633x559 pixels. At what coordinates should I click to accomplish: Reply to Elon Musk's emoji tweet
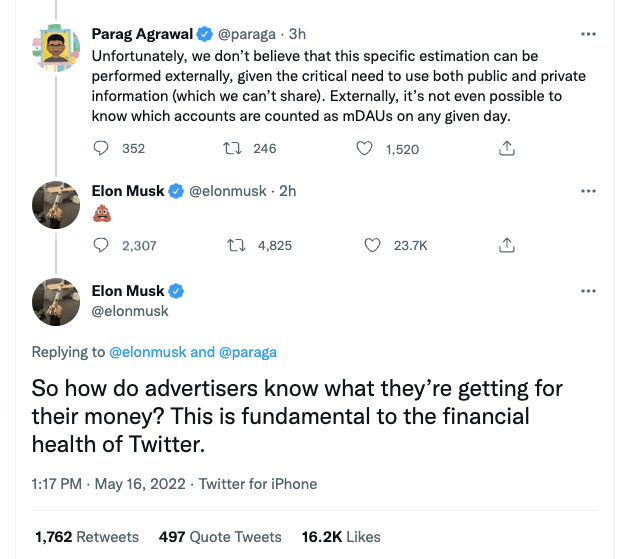pyautogui.click(x=101, y=244)
